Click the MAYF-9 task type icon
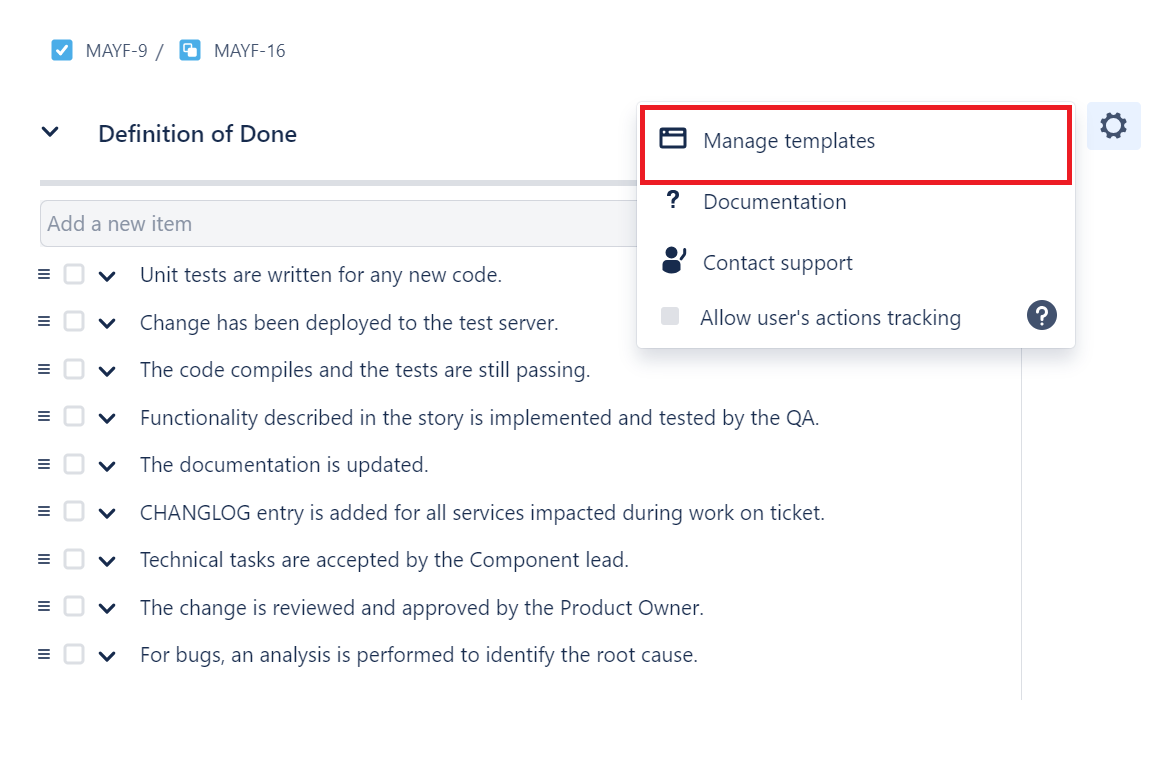 (x=62, y=50)
